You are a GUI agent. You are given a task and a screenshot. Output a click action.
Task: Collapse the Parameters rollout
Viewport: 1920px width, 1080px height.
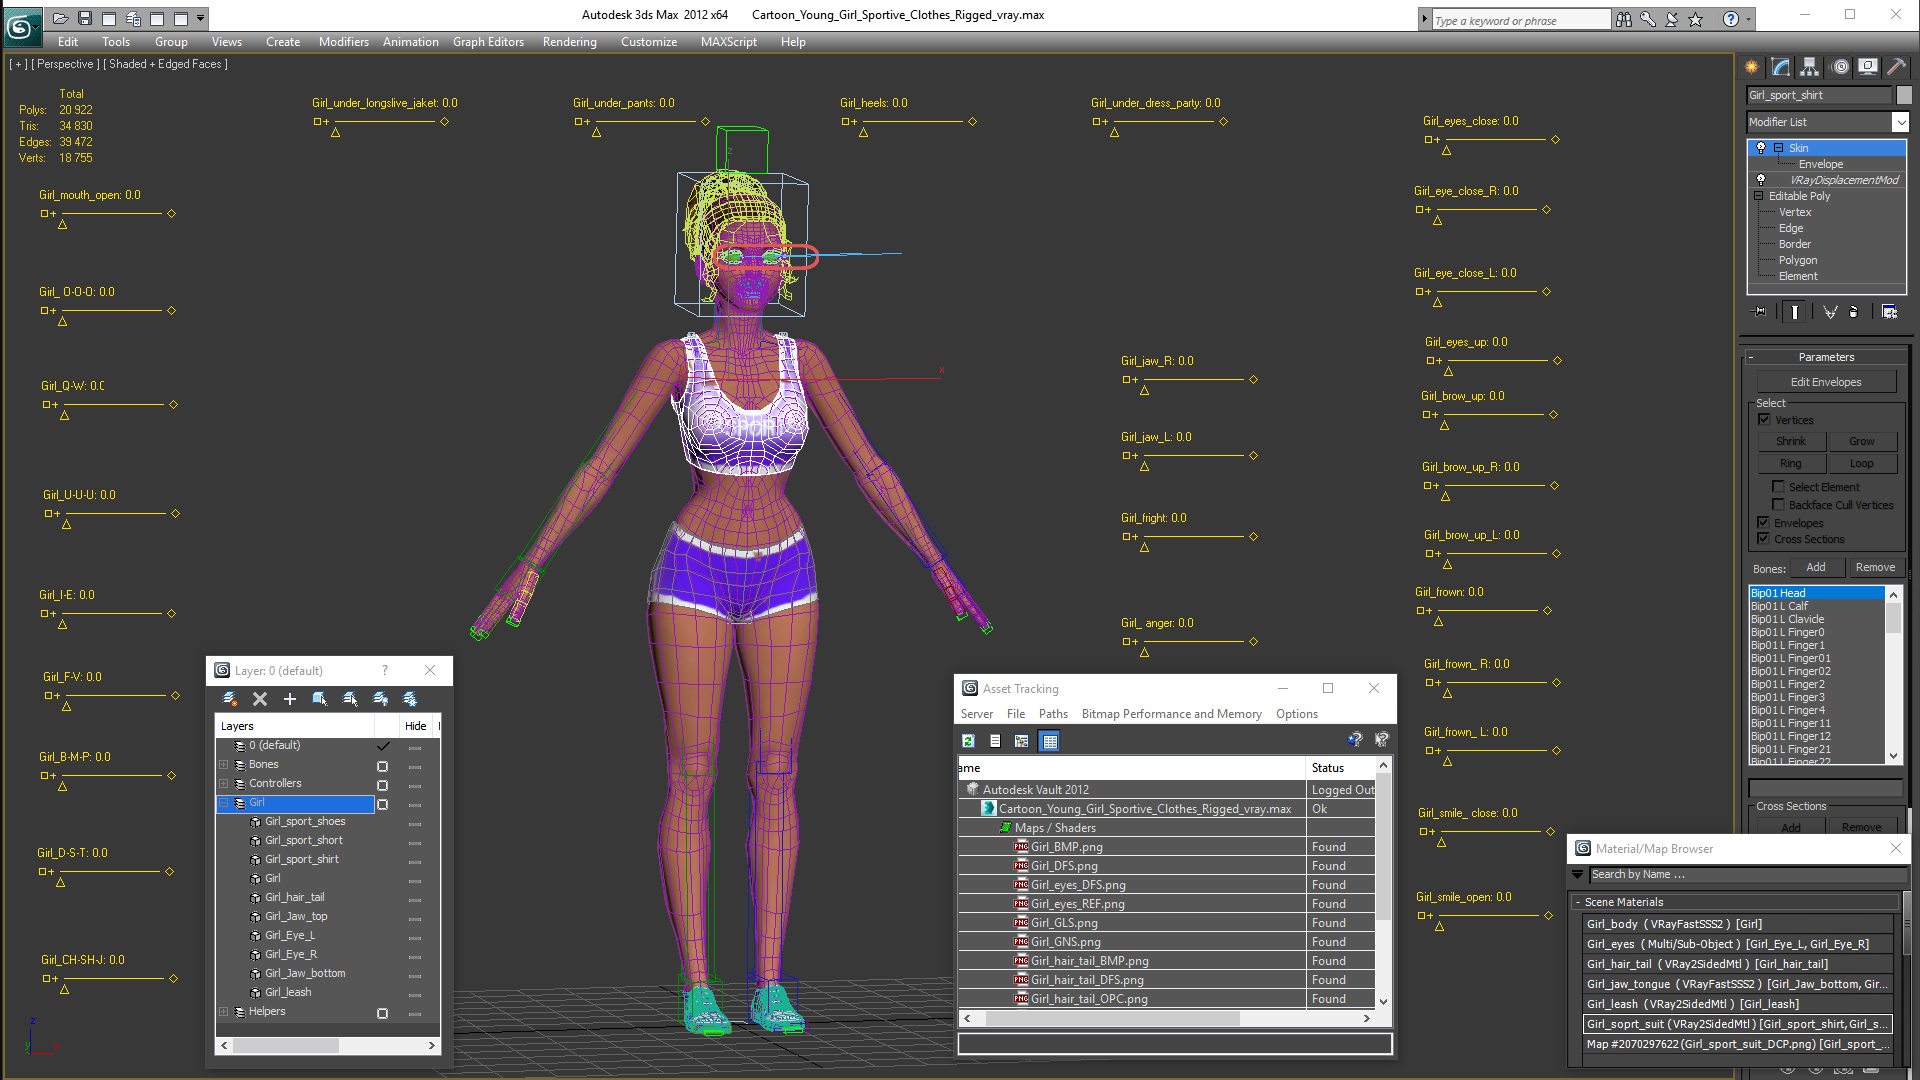[x=1825, y=357]
